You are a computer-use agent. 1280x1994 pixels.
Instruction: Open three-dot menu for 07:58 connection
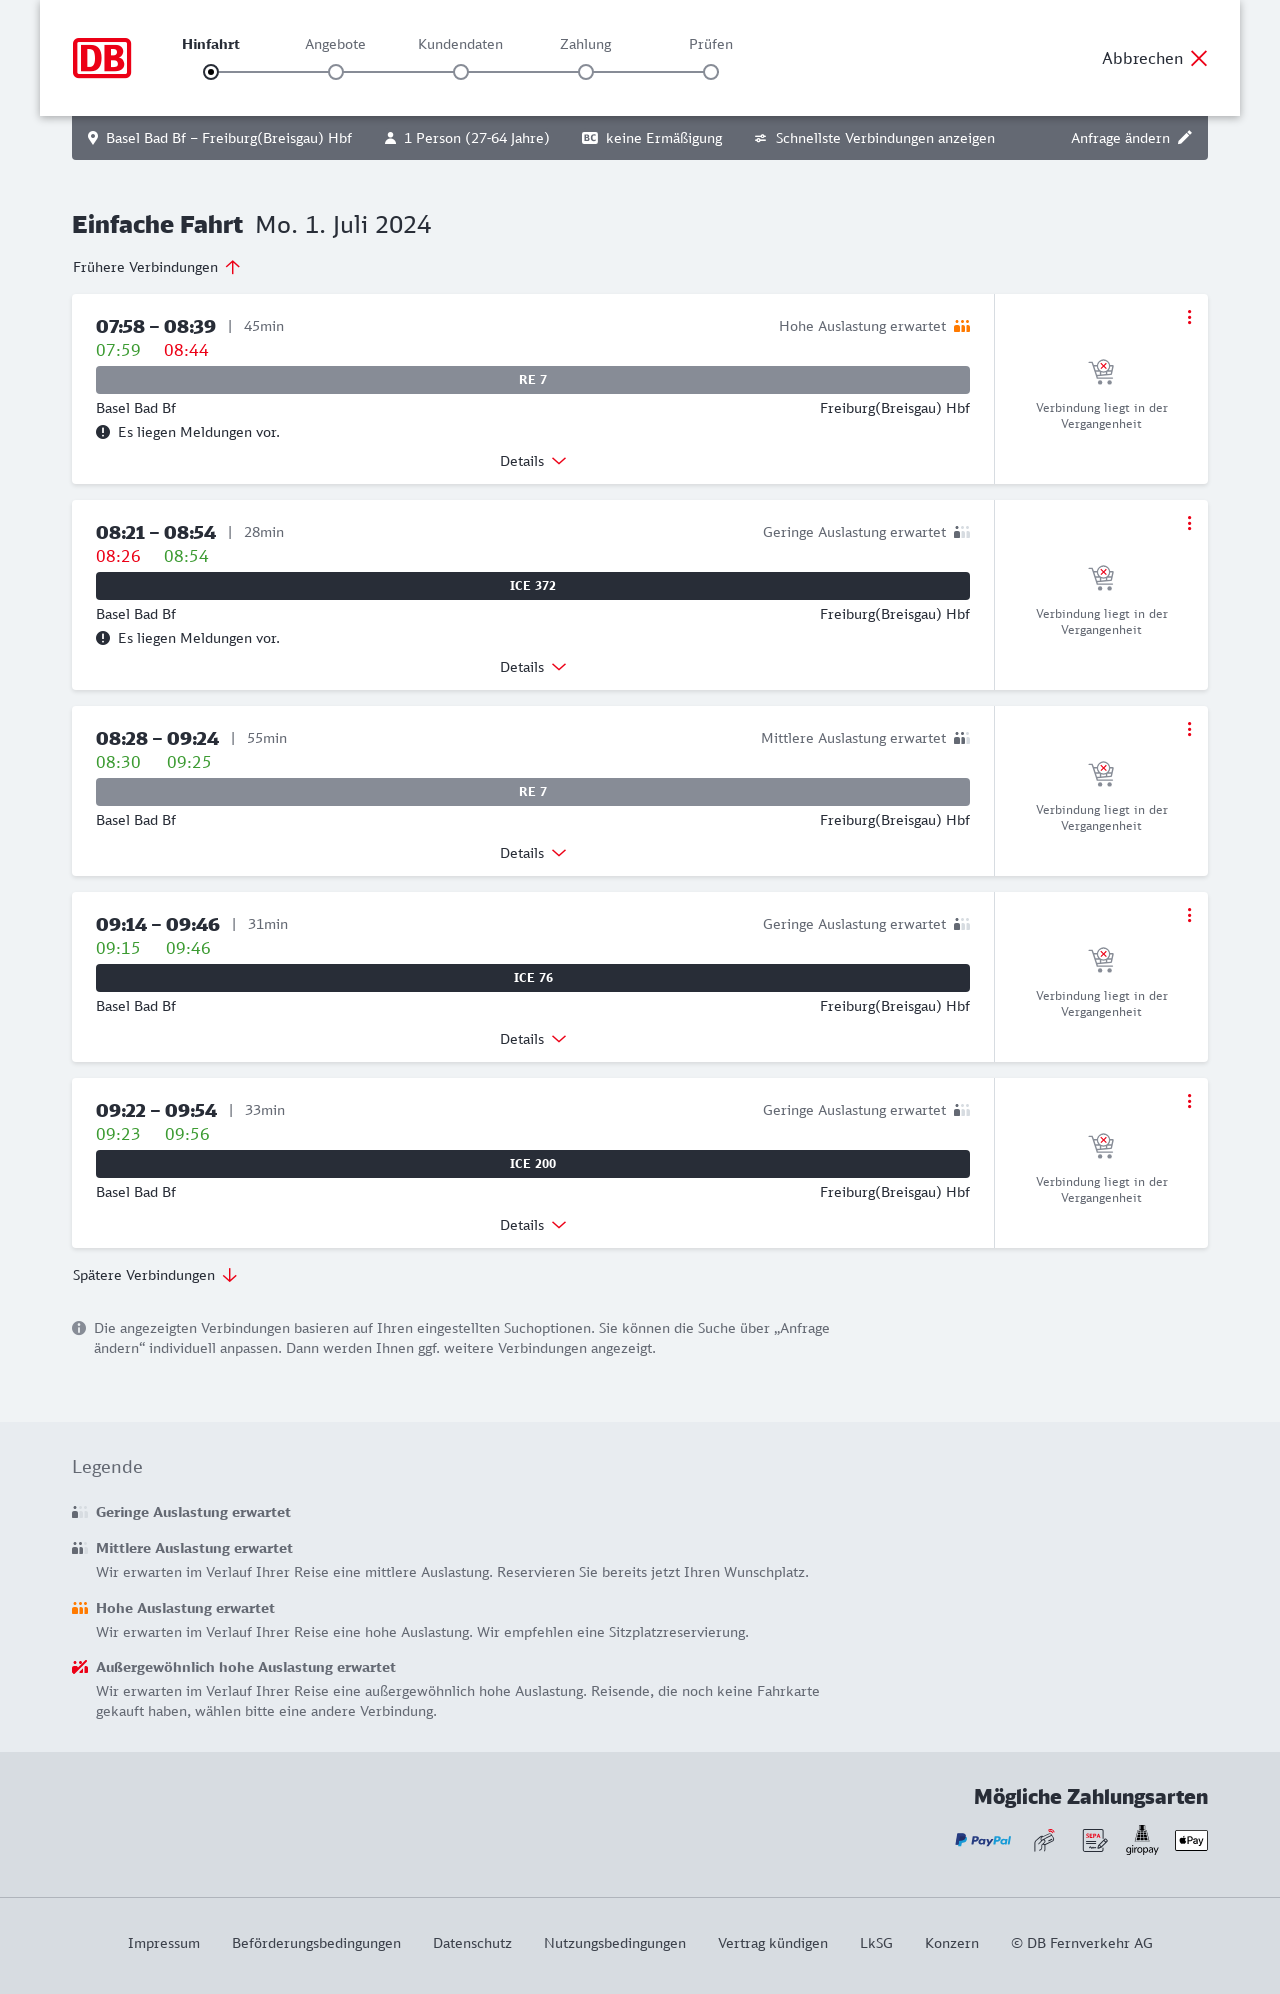tap(1189, 317)
